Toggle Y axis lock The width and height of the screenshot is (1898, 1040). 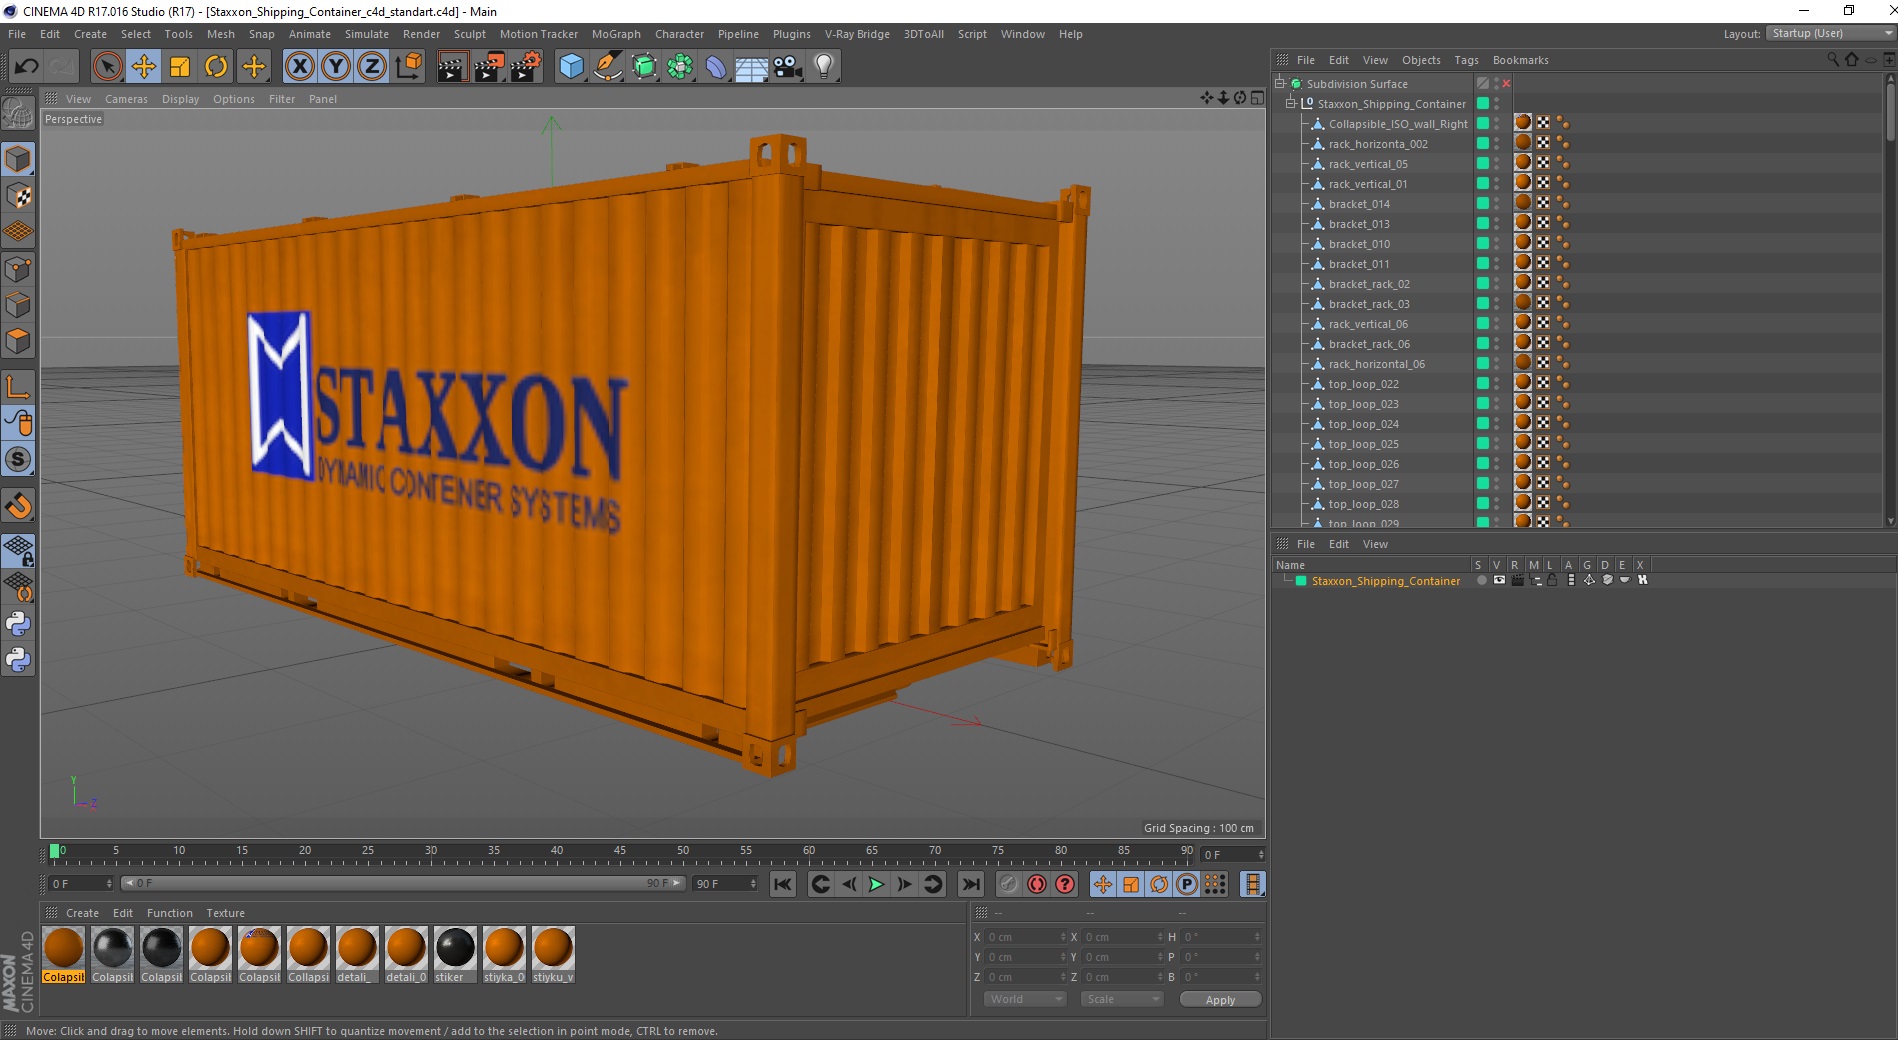[x=336, y=67]
